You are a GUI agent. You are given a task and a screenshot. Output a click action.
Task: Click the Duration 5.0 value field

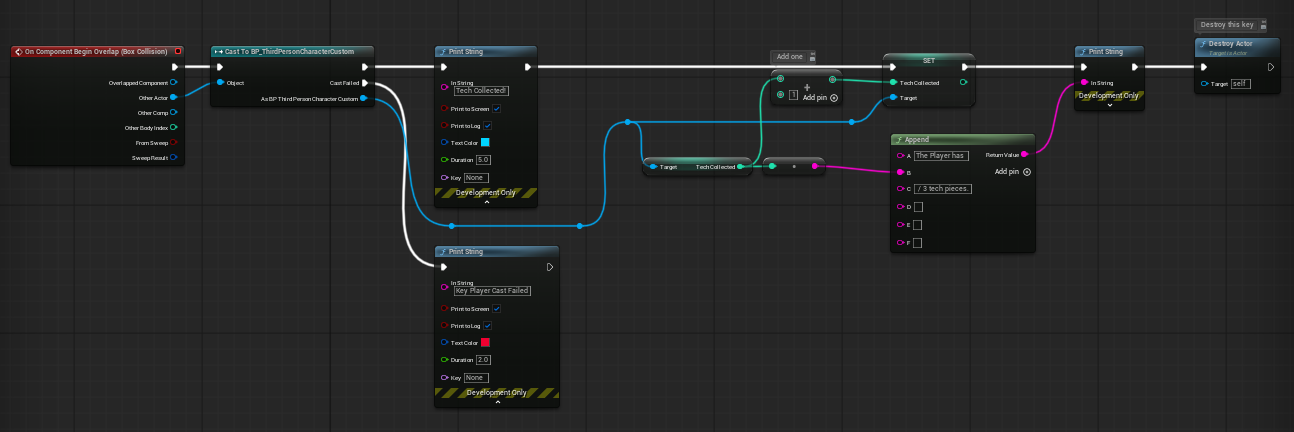click(x=484, y=159)
